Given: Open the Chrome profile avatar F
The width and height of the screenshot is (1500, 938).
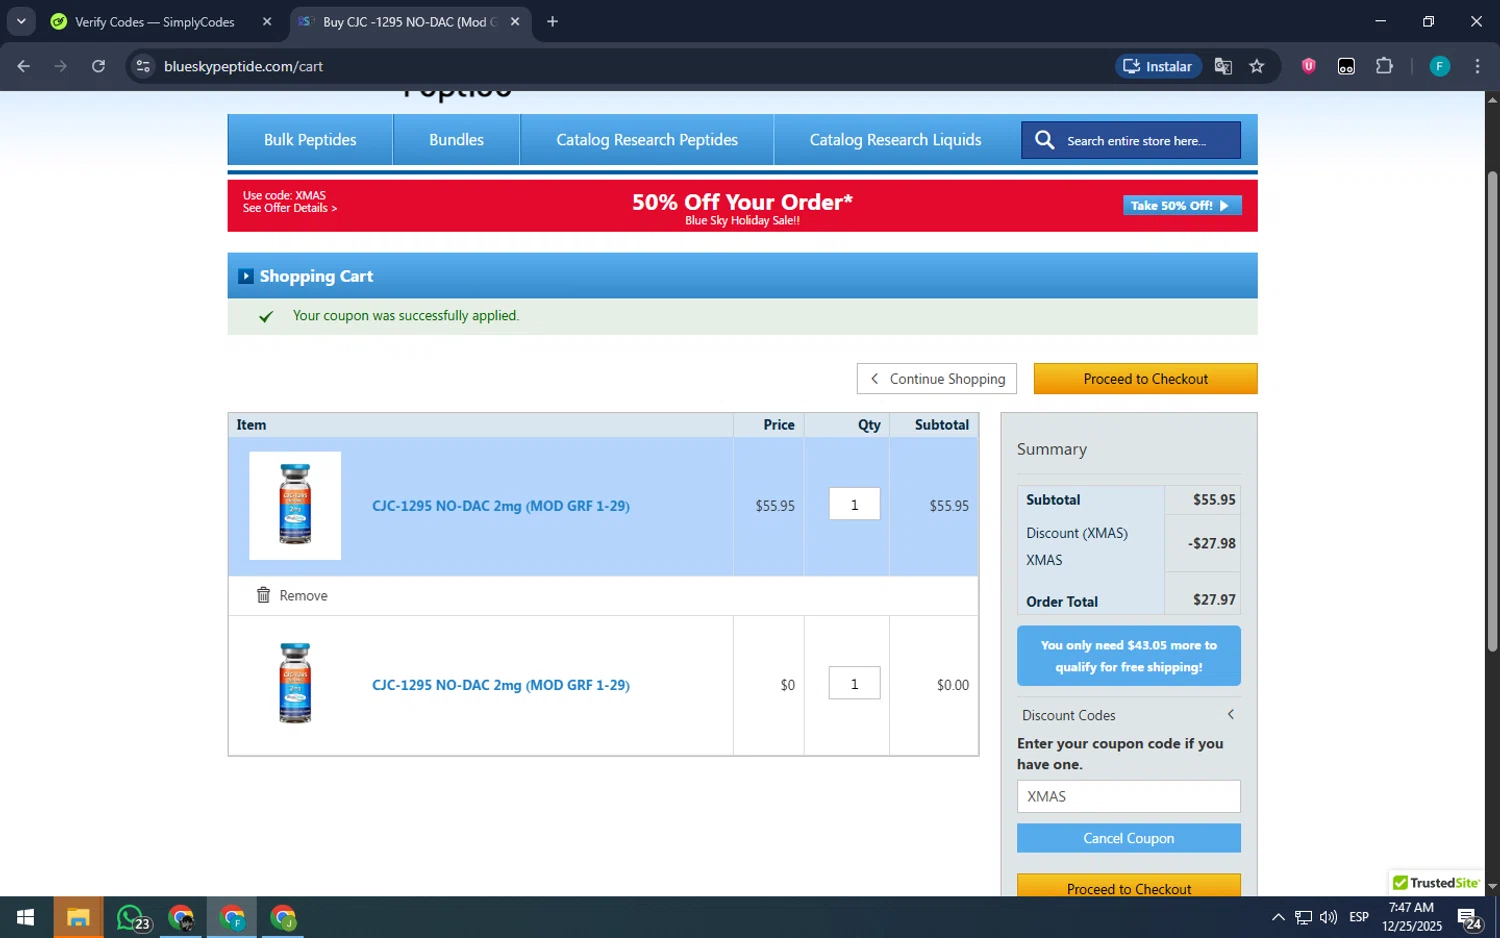Looking at the screenshot, I should click(1439, 66).
